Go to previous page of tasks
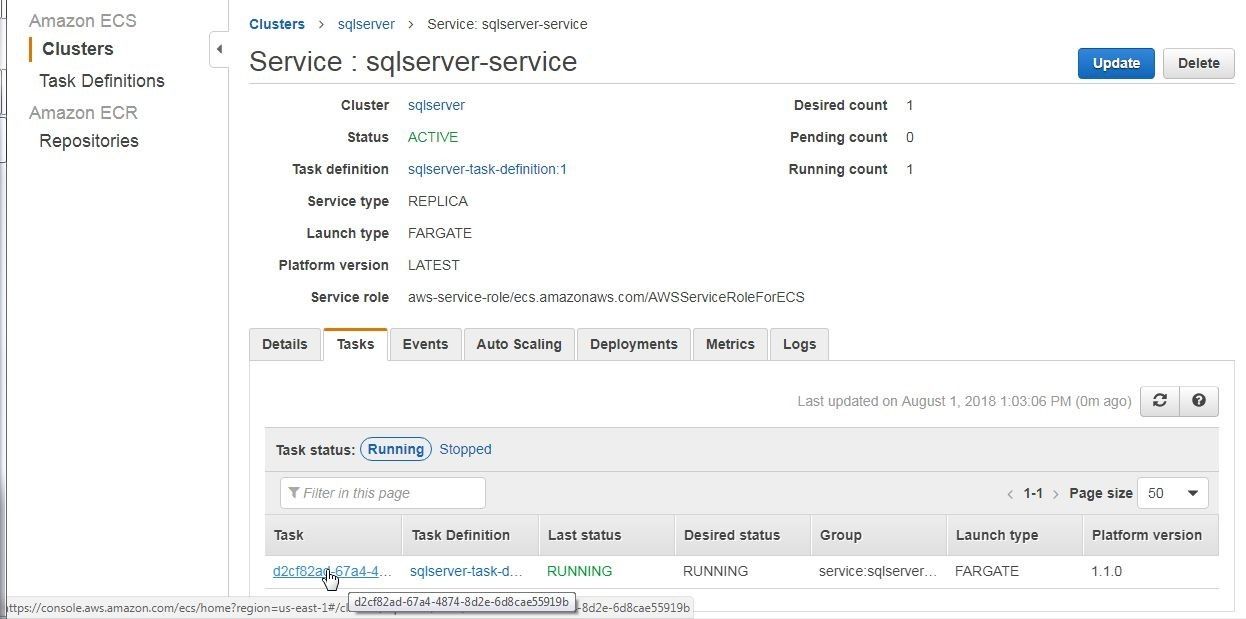 click(1010, 494)
